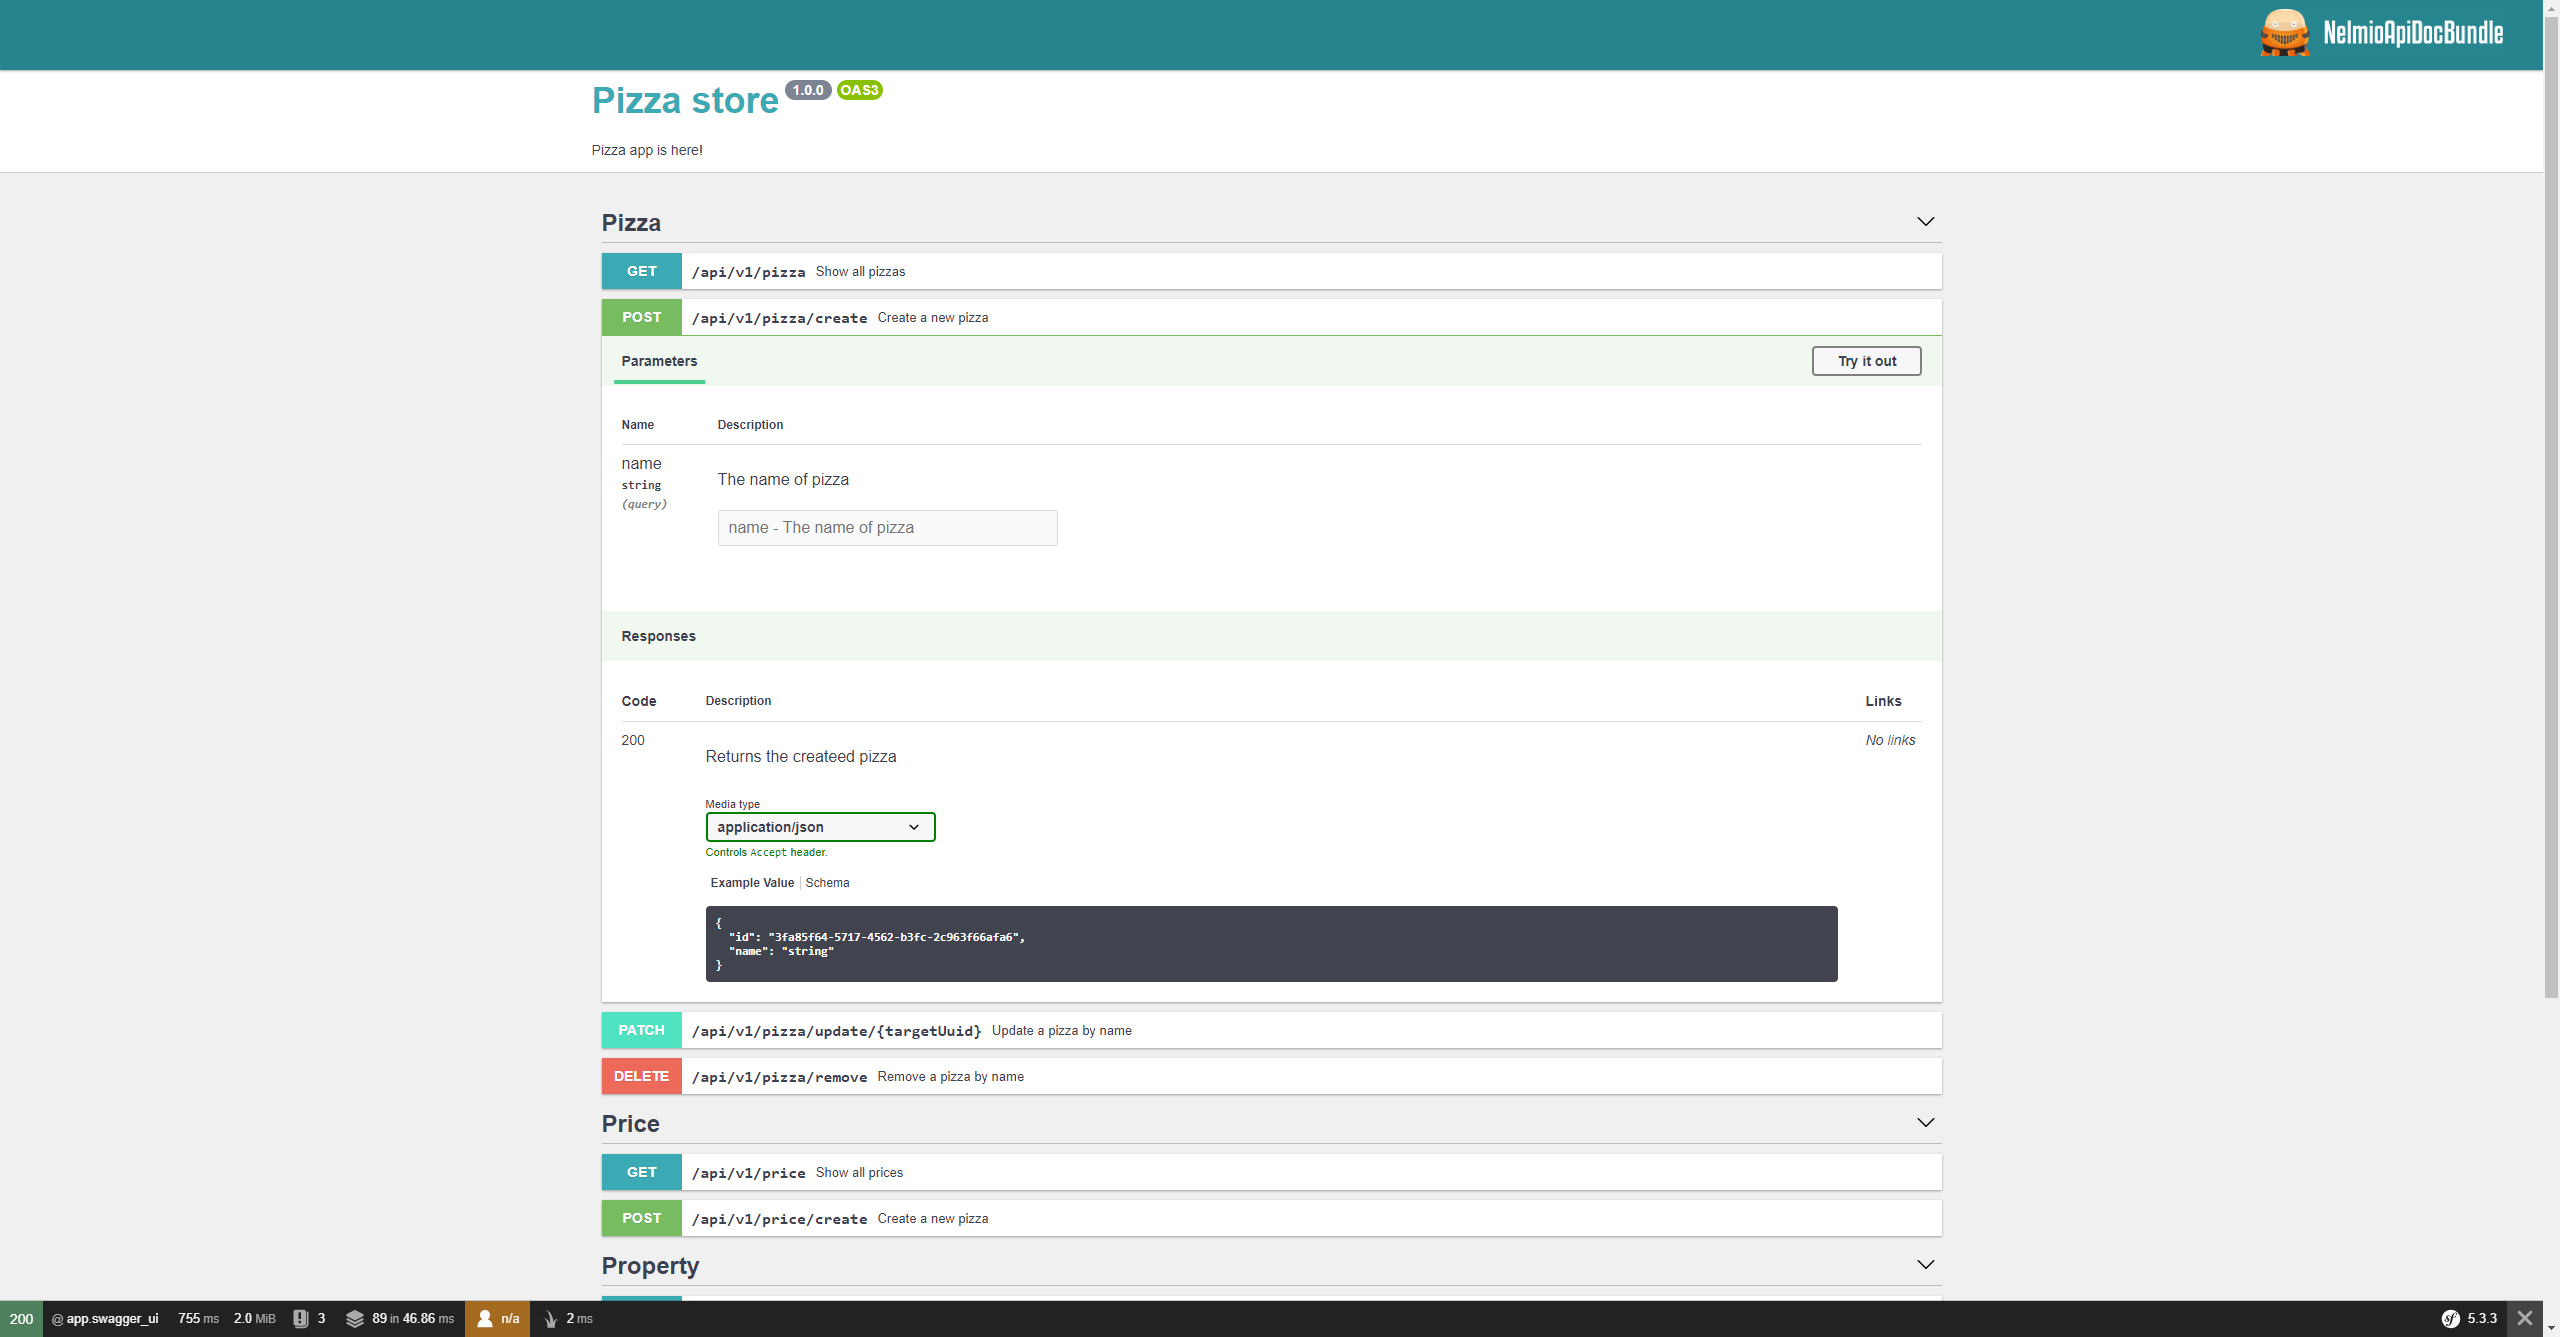2560x1337 pixels.
Task: Collapse the Pizza section
Action: click(1925, 222)
